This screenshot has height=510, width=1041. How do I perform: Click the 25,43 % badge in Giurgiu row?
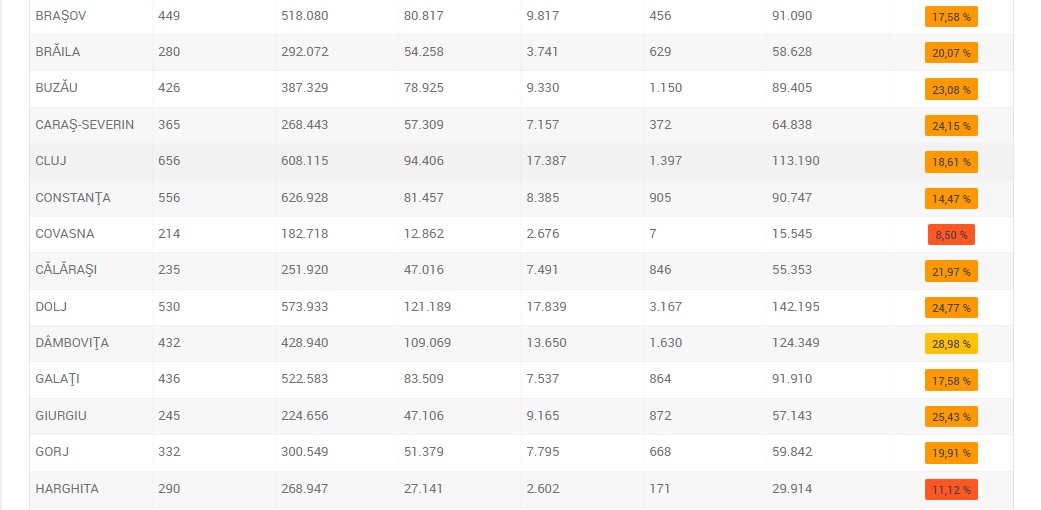coord(951,417)
